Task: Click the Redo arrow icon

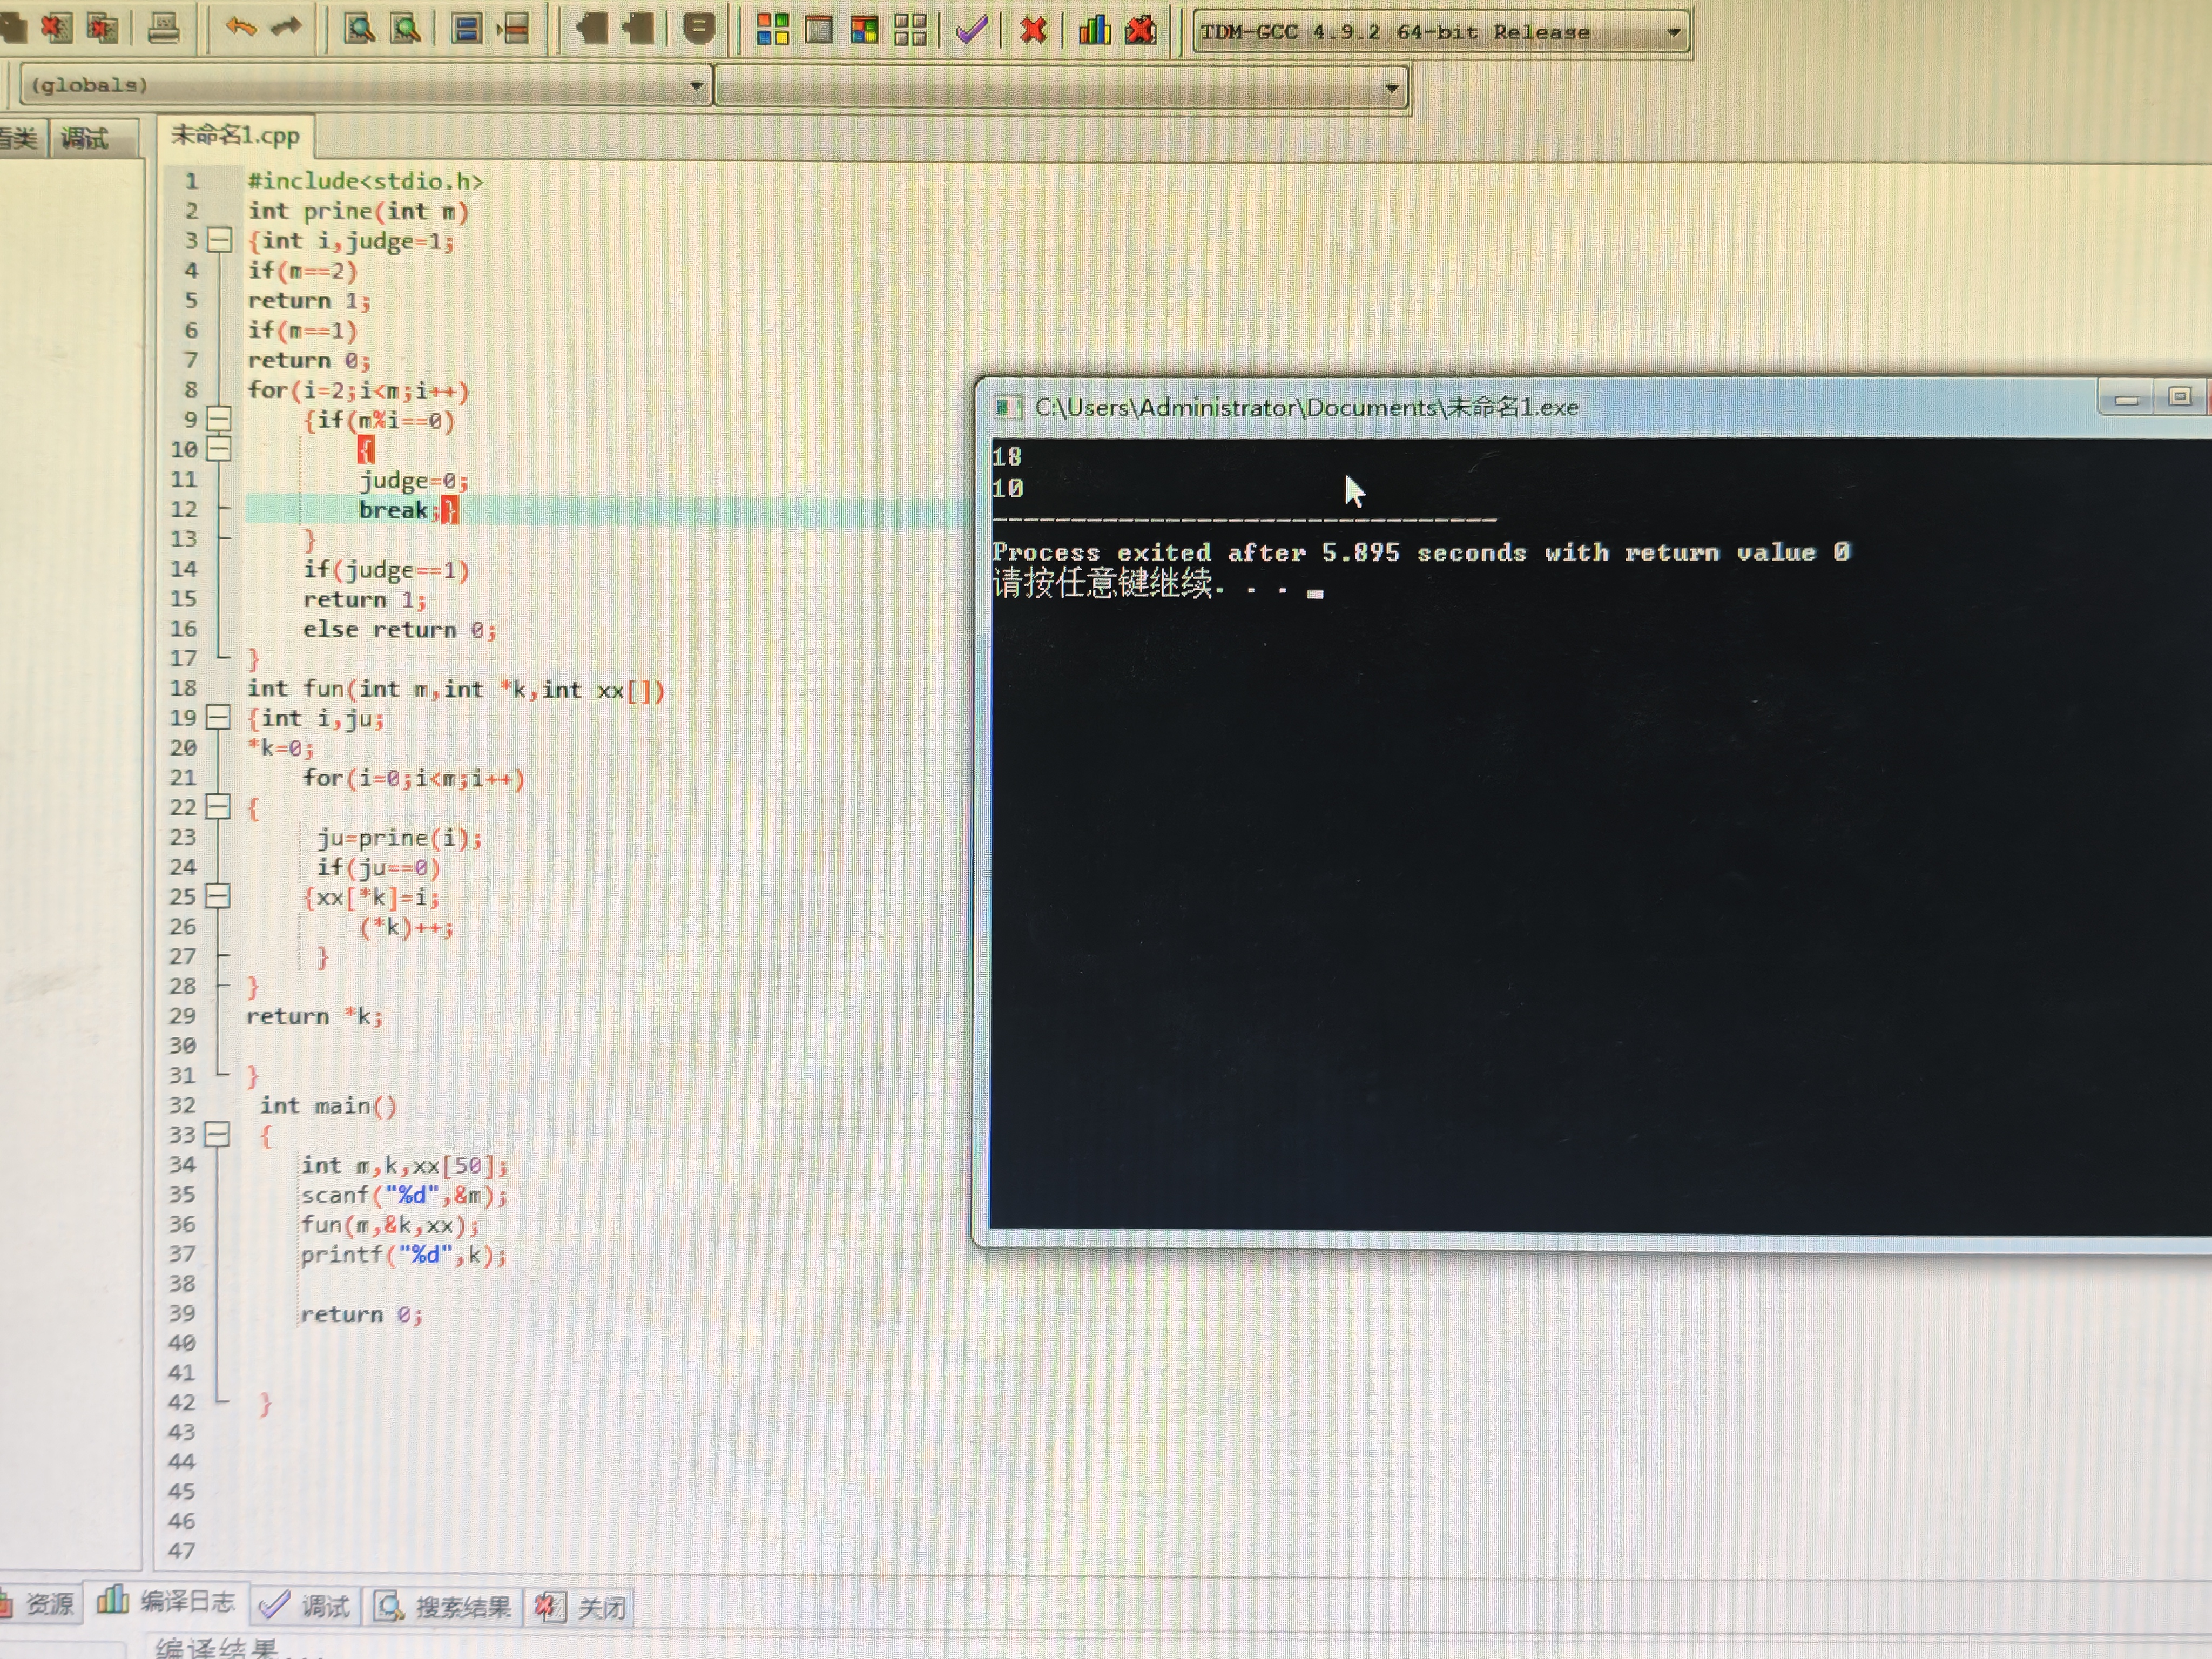Action: (286, 28)
